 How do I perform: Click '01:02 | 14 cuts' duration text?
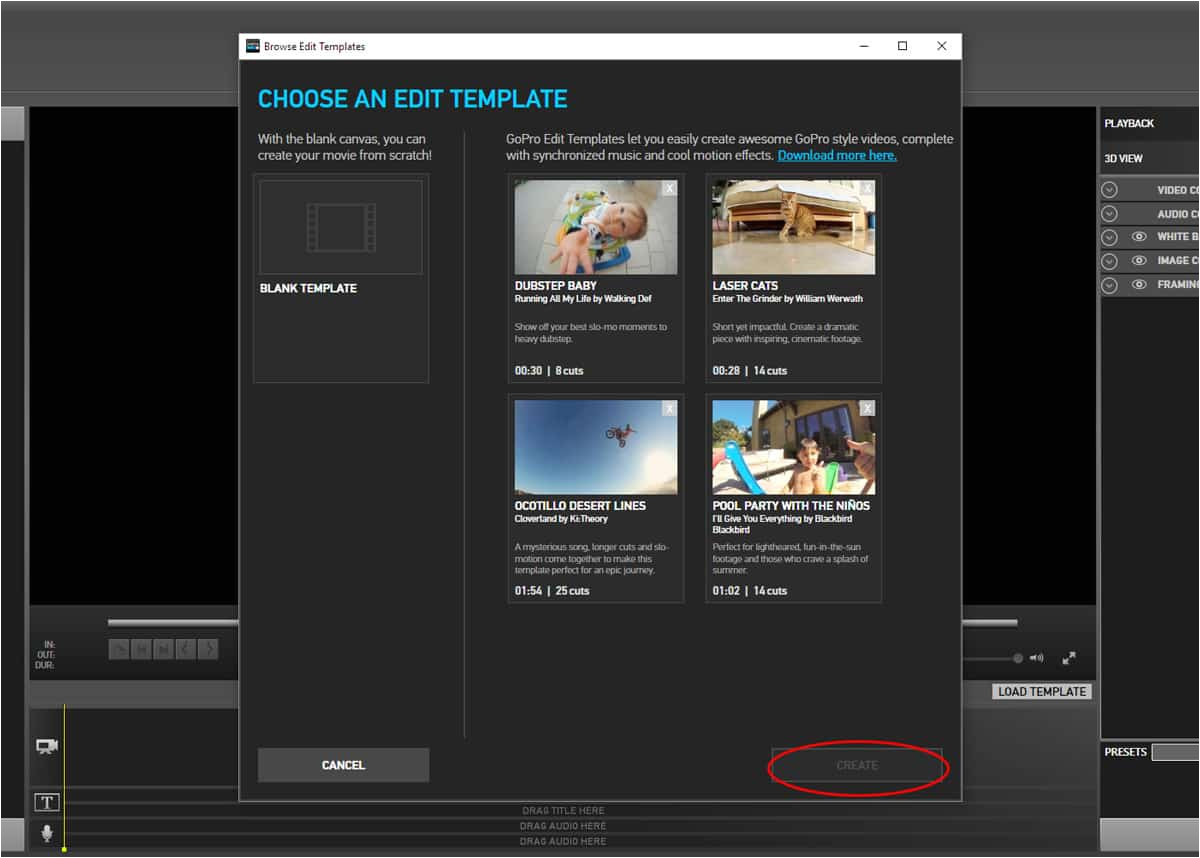(x=750, y=591)
